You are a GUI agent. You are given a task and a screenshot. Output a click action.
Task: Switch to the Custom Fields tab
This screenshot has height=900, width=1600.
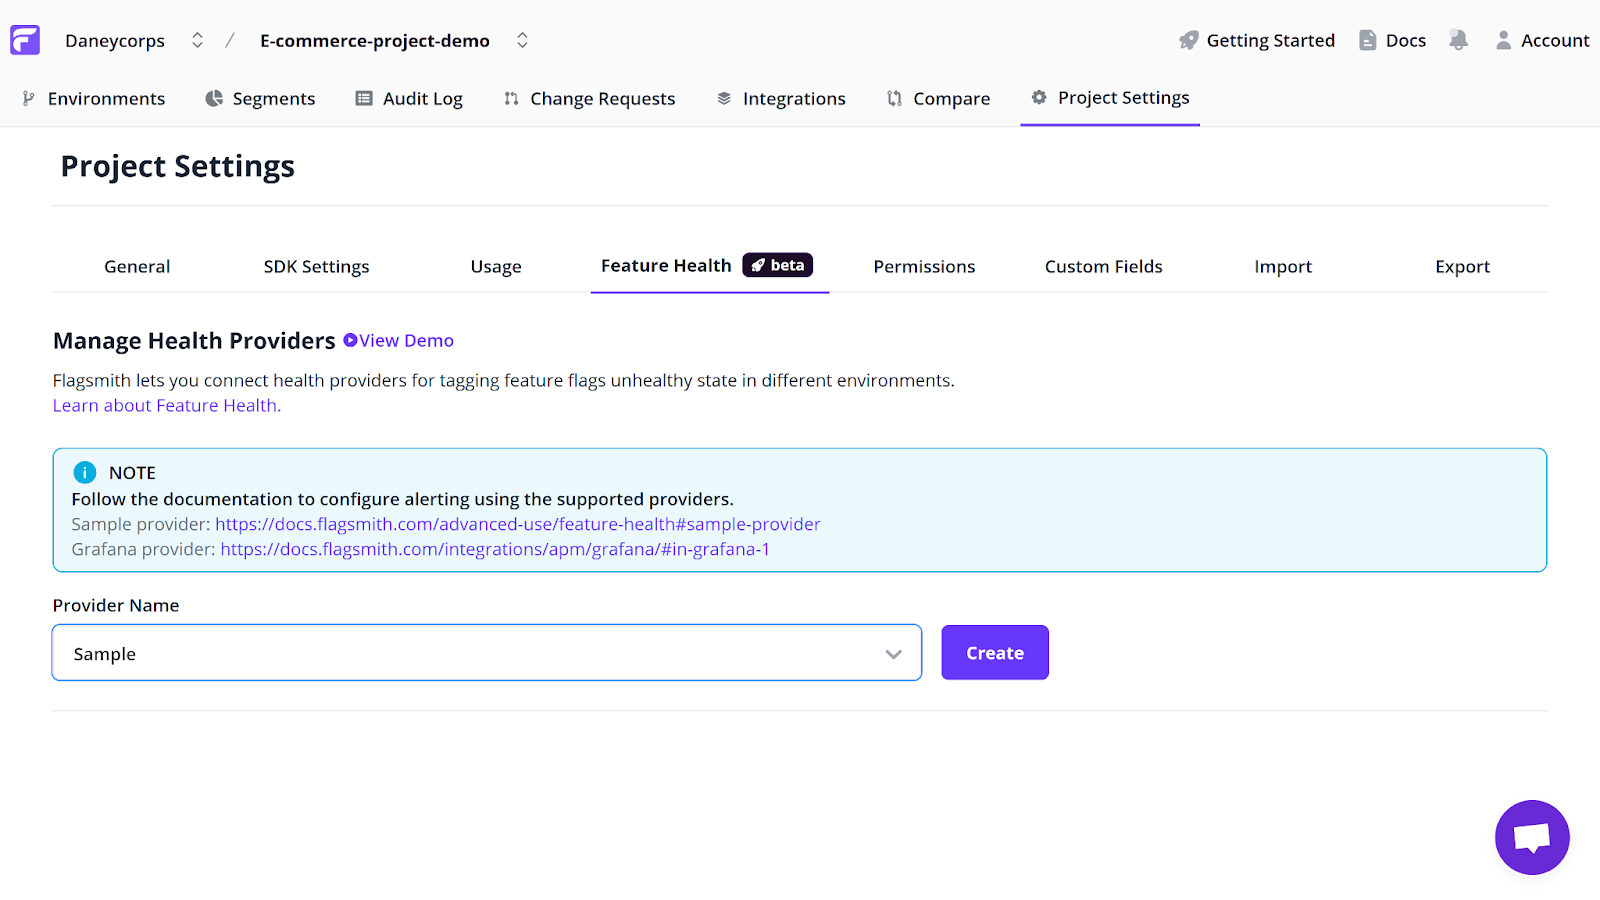[1104, 266]
